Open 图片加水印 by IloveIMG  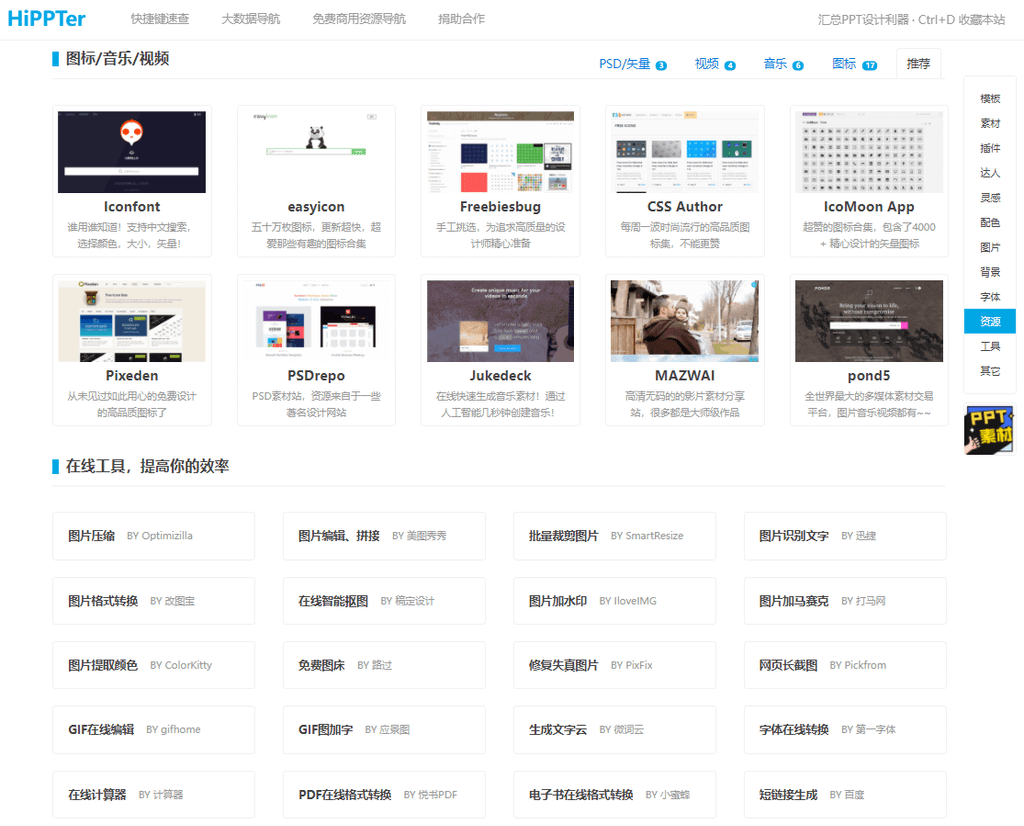click(x=615, y=601)
